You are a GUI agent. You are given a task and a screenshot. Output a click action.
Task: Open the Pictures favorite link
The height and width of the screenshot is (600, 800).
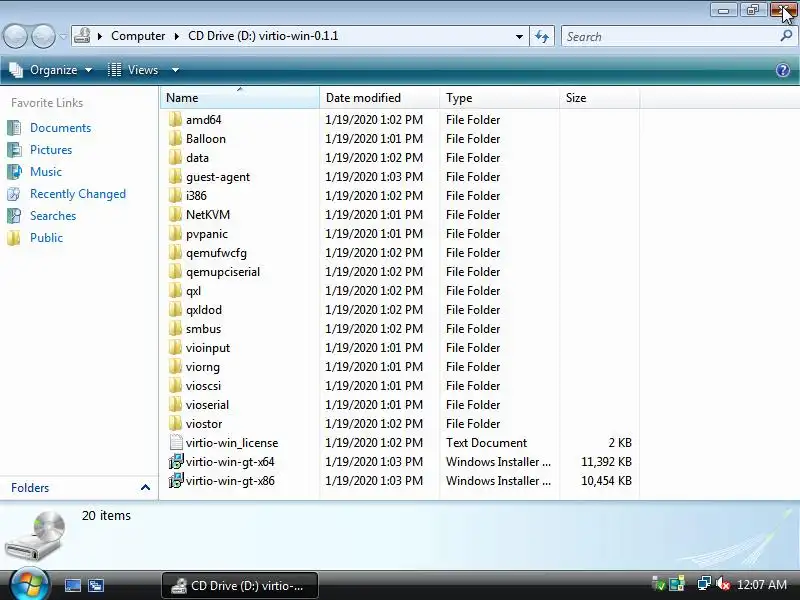click(51, 150)
